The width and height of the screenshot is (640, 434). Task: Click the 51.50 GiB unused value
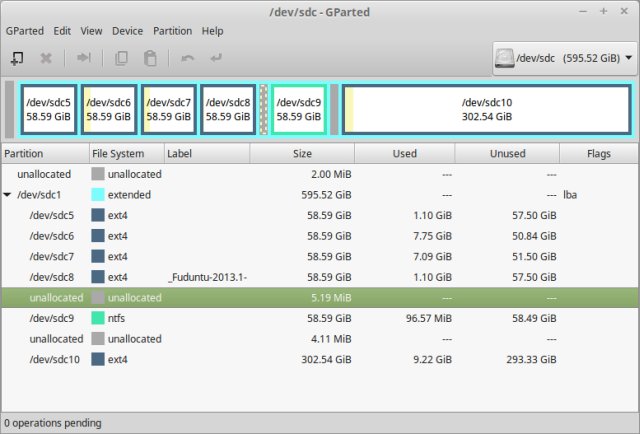pyautogui.click(x=534, y=256)
